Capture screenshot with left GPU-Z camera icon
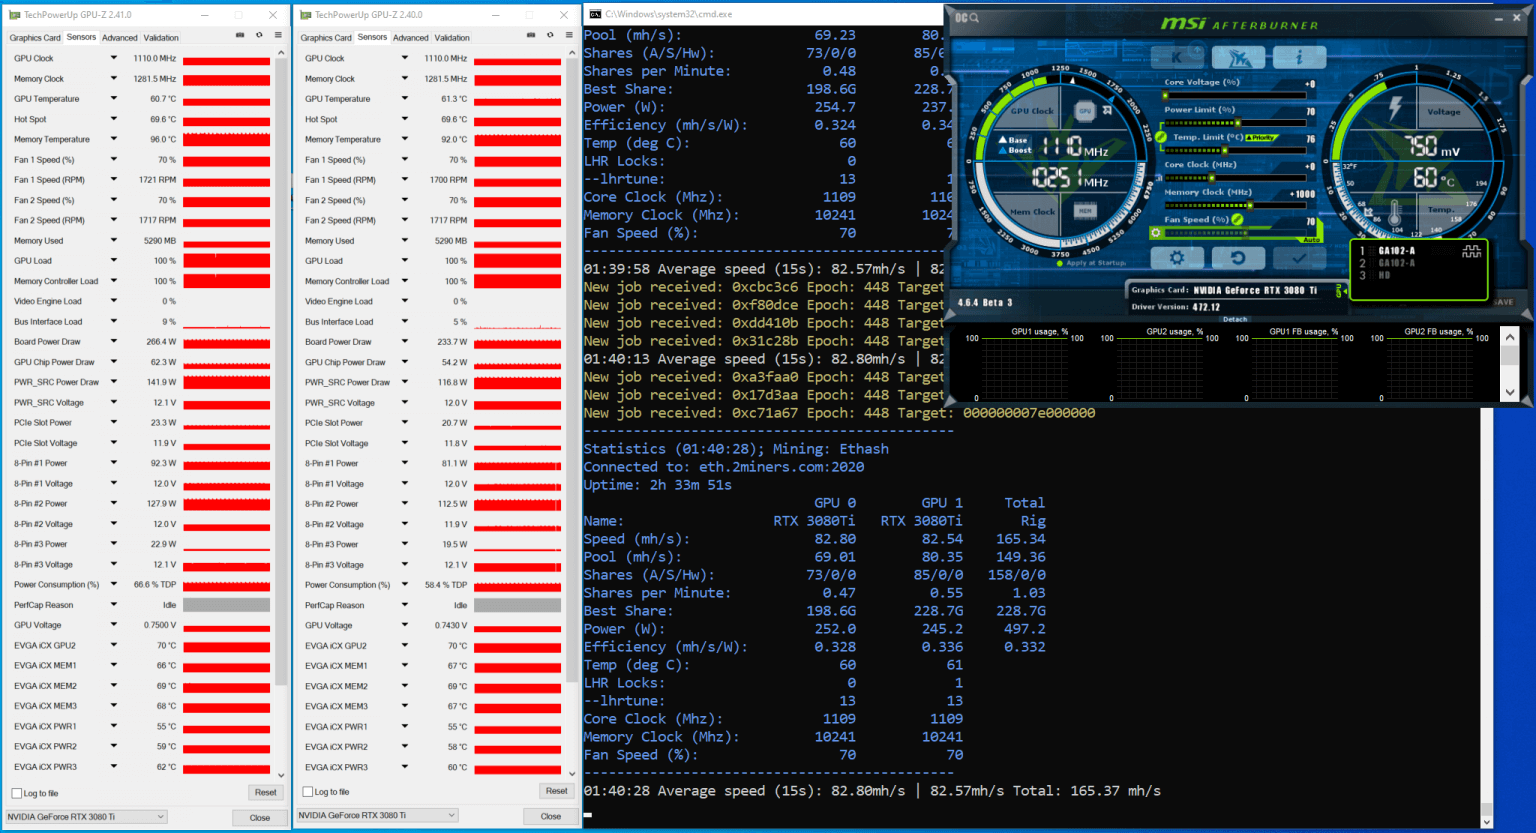Viewport: 1536px width, 833px height. (240, 34)
